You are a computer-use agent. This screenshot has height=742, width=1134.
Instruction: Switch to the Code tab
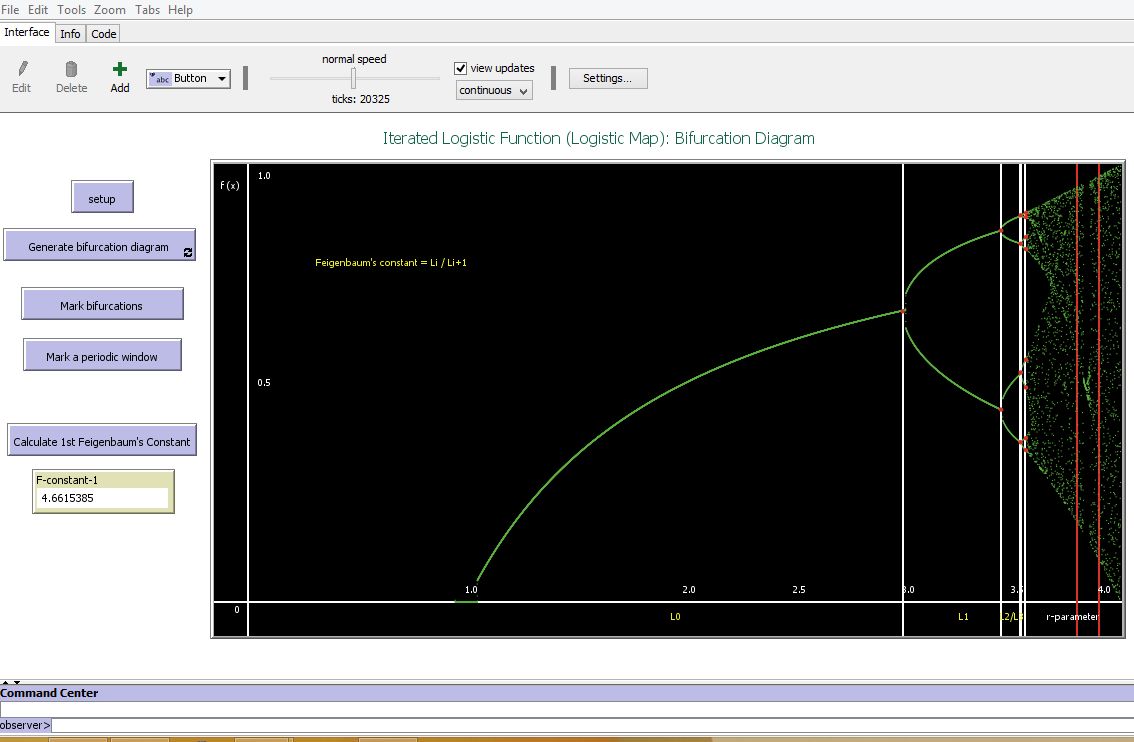(103, 33)
